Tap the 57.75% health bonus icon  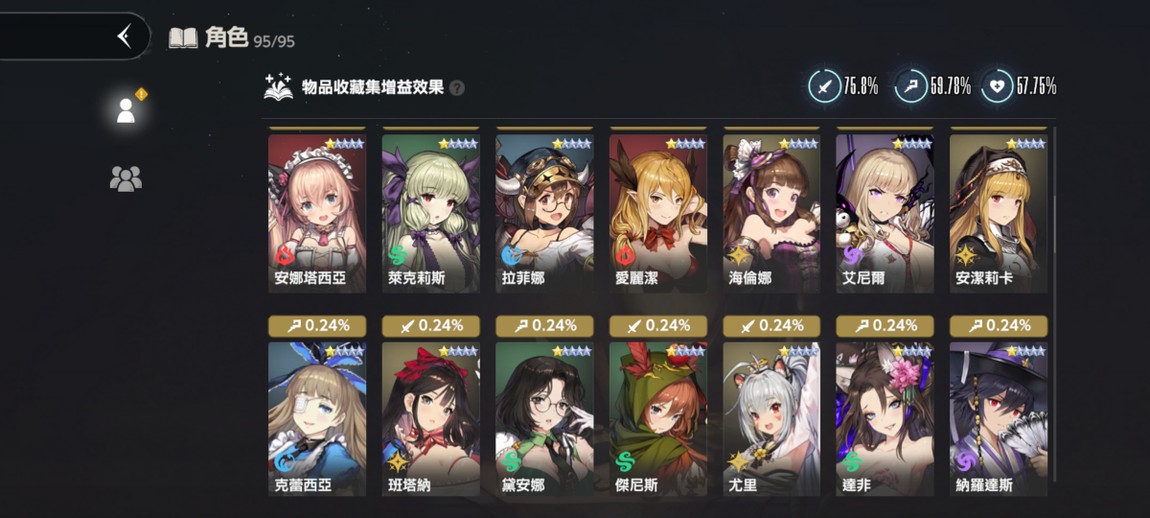[x=997, y=87]
